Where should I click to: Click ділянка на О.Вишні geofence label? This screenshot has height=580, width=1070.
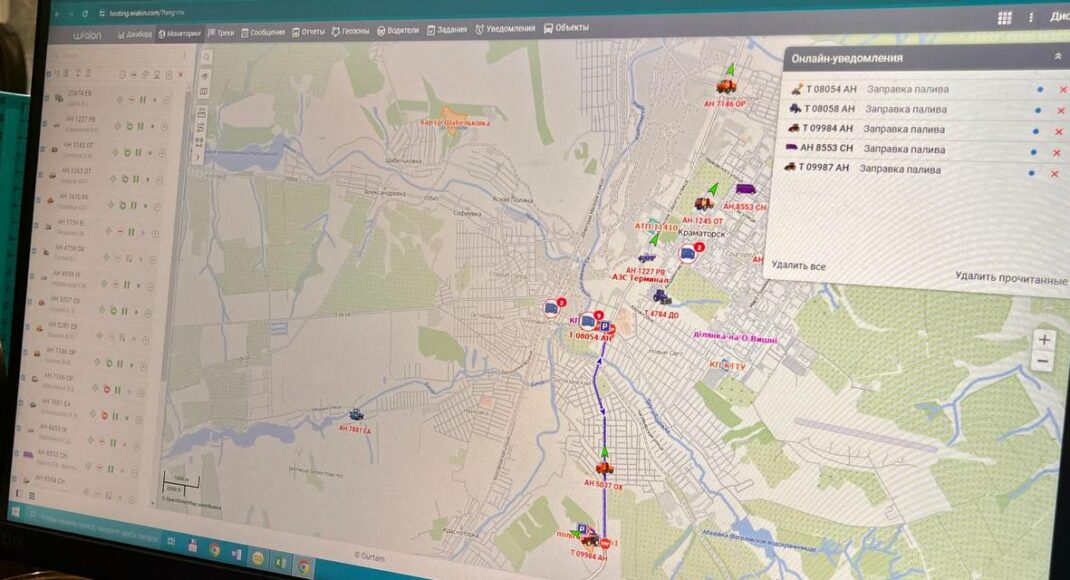(x=734, y=337)
